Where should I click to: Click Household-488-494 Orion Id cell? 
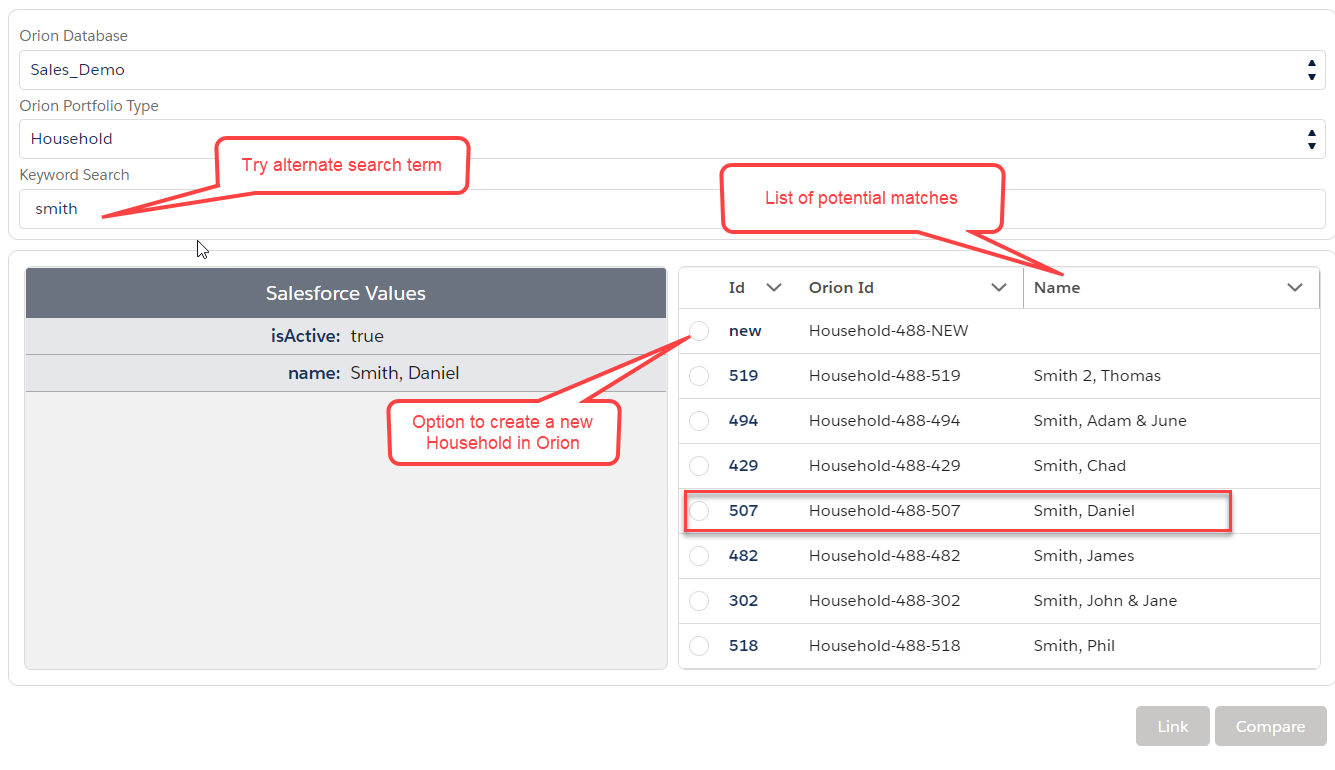point(884,421)
